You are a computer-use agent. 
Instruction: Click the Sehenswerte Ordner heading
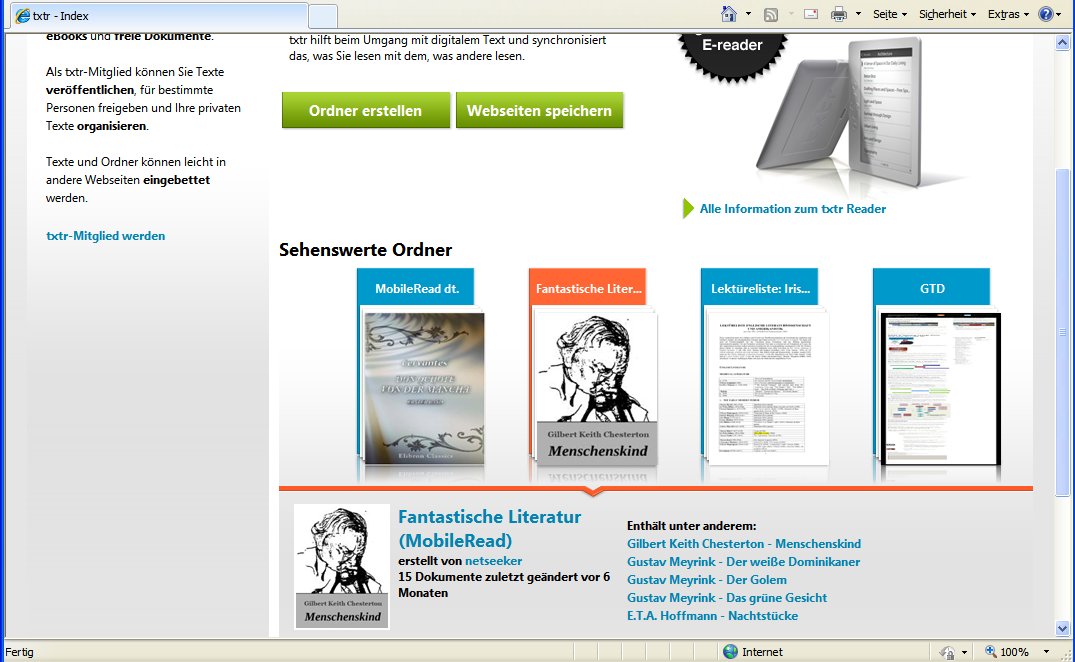pos(365,249)
